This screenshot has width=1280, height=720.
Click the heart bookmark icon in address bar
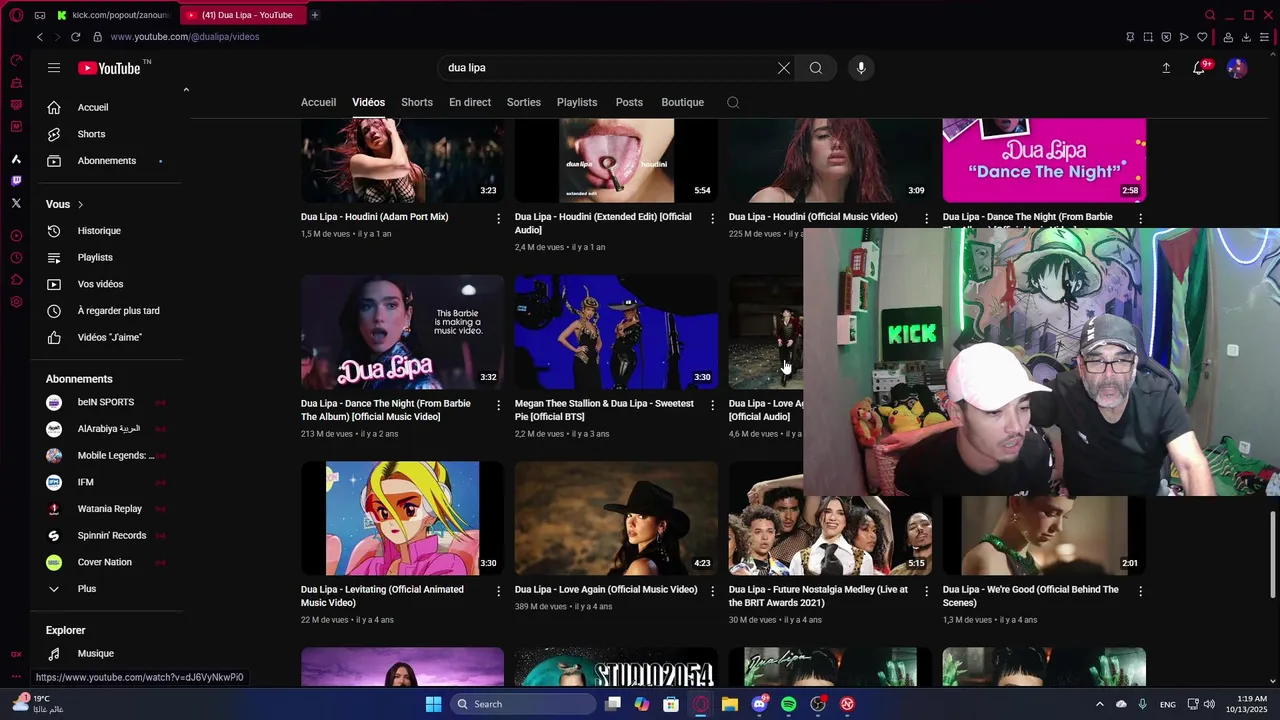tap(1203, 37)
